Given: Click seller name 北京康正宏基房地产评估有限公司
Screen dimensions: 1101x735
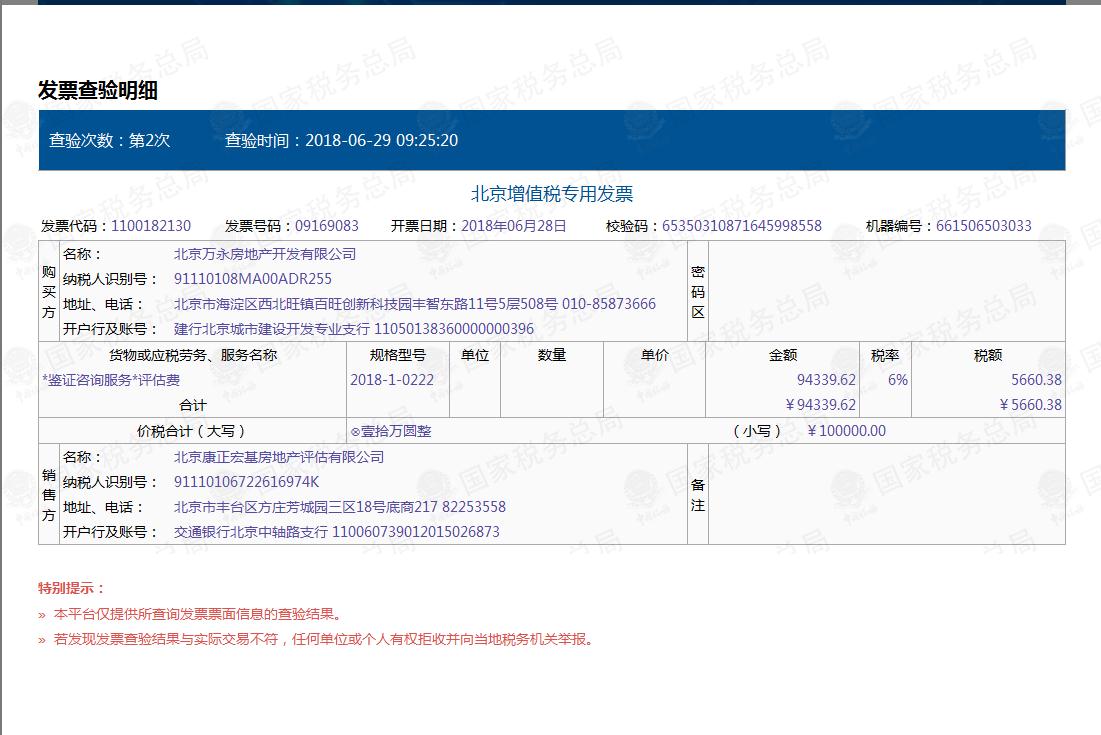Looking at the screenshot, I should click(x=279, y=457).
